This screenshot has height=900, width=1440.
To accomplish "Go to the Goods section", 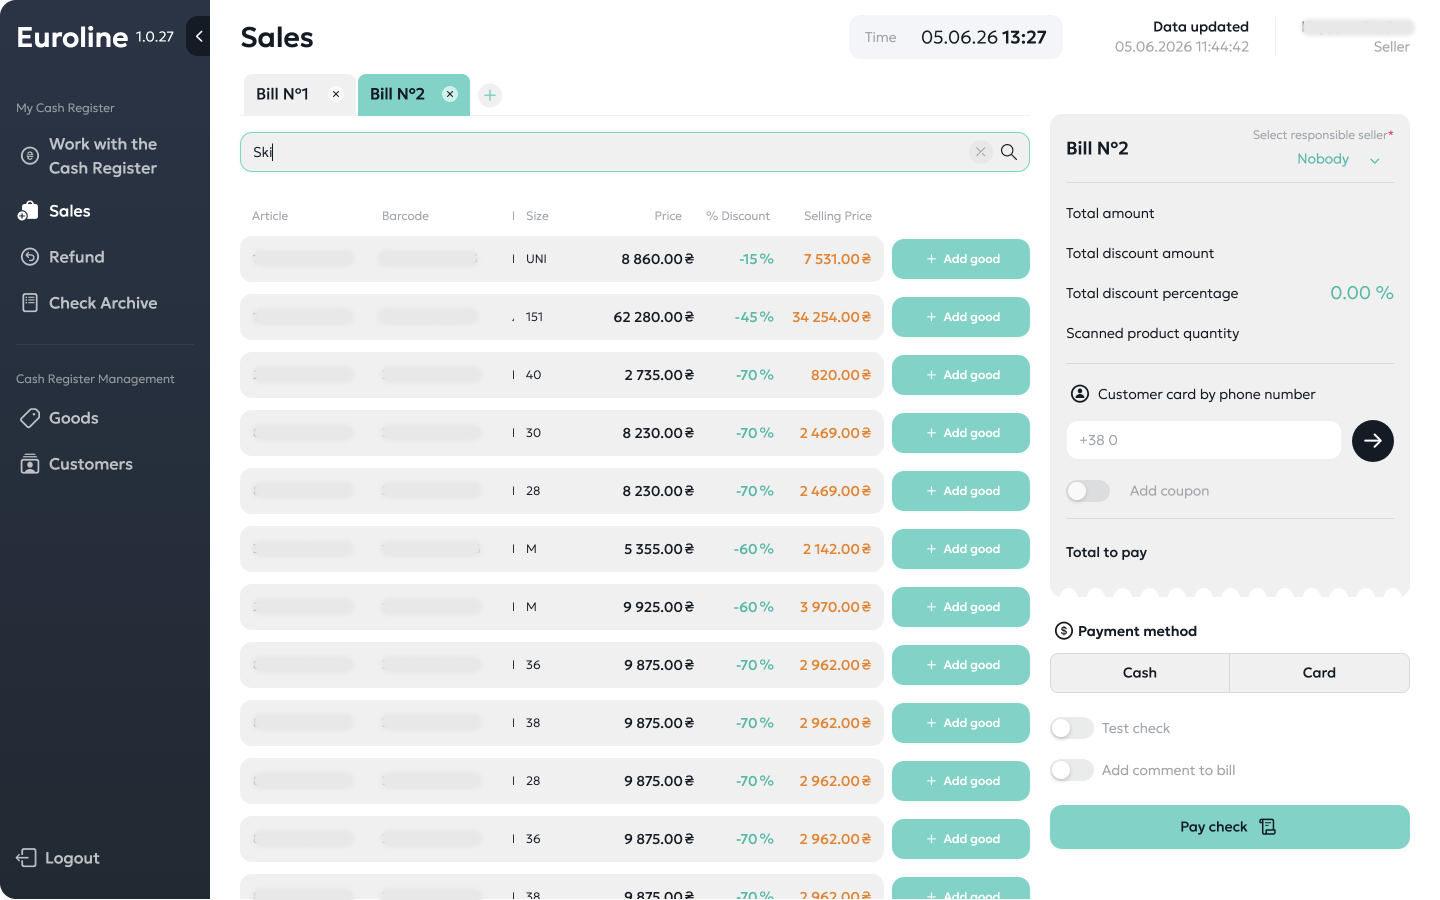I will click(x=60, y=418).
